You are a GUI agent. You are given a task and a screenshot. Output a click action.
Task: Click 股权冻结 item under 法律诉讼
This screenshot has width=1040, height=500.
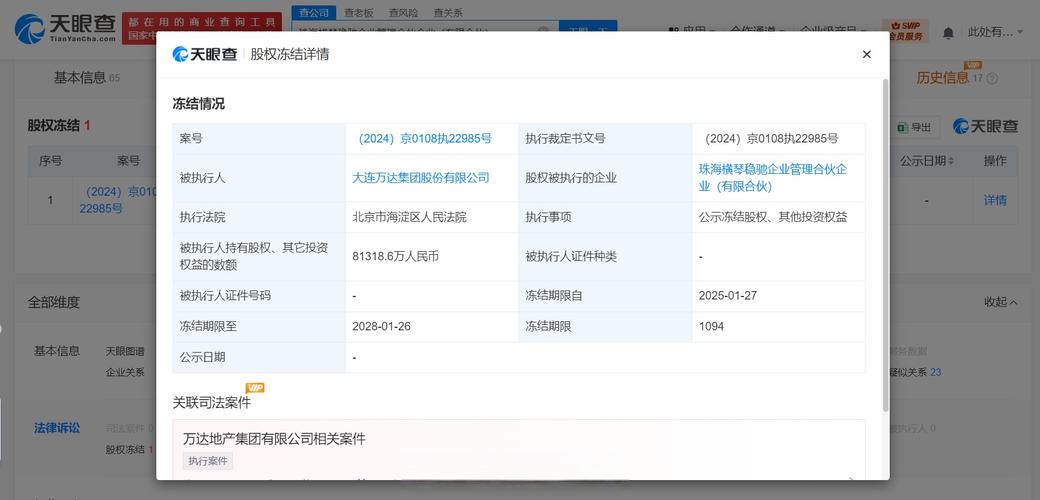129,449
